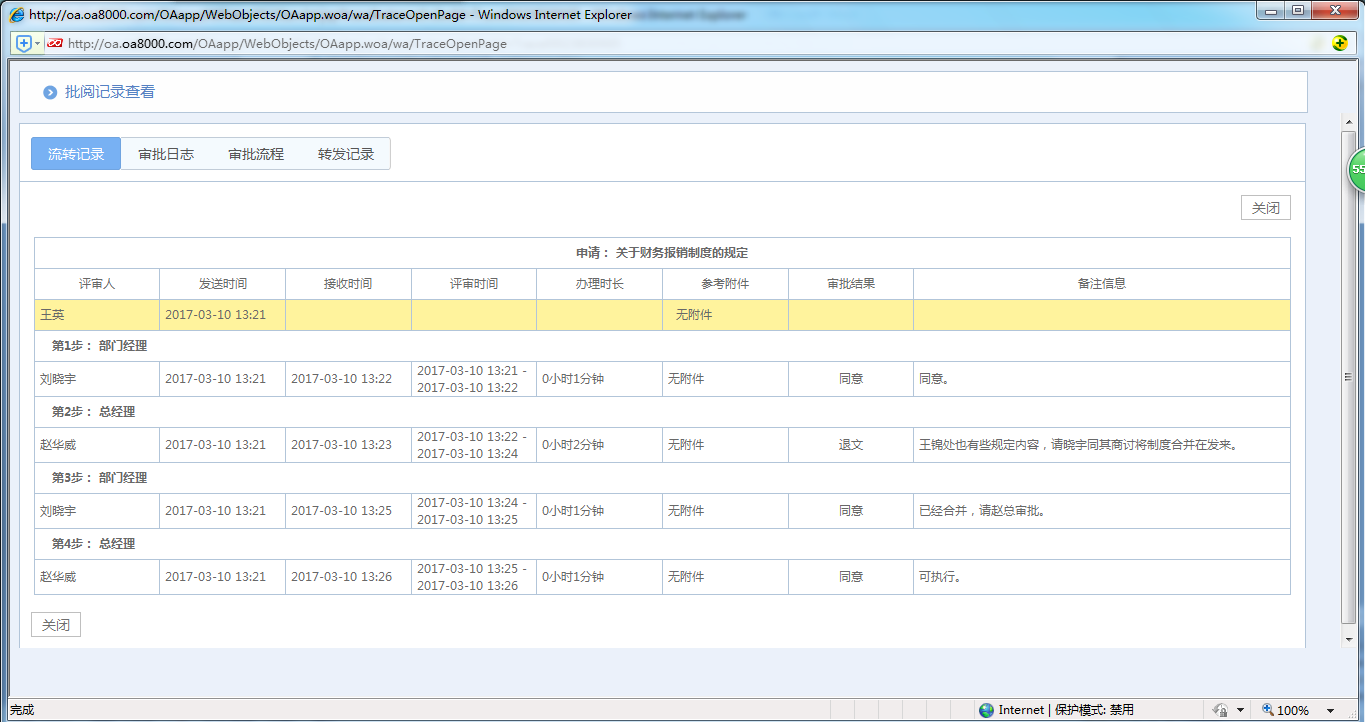The width and height of the screenshot is (1365, 722).
Task: Click the remark 可执行。
Action: (x=940, y=577)
